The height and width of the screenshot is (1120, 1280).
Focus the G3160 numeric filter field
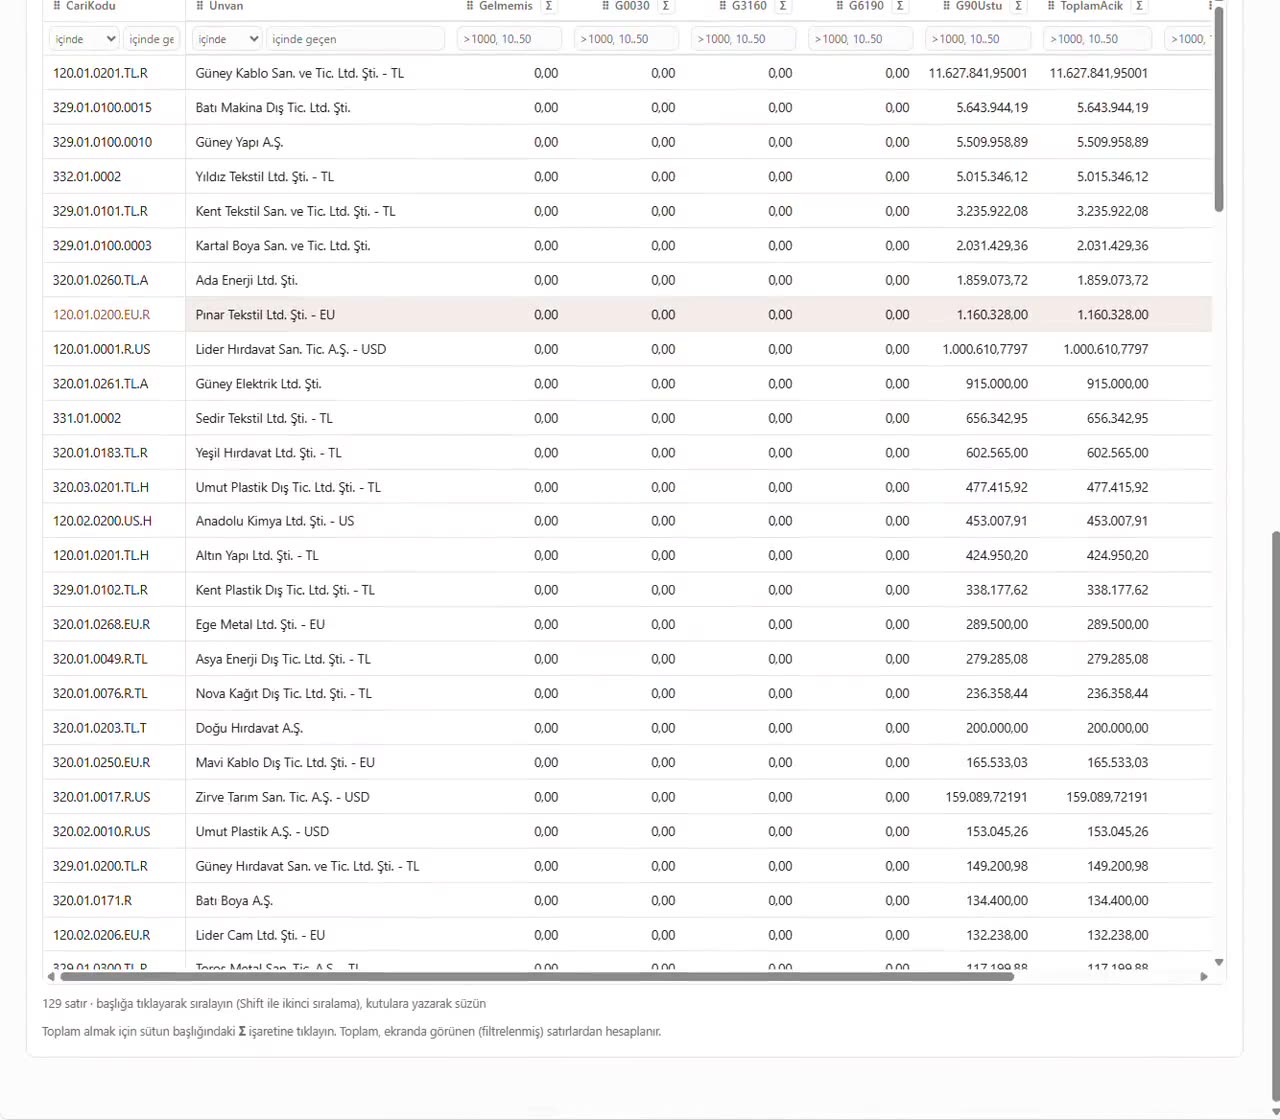point(743,39)
